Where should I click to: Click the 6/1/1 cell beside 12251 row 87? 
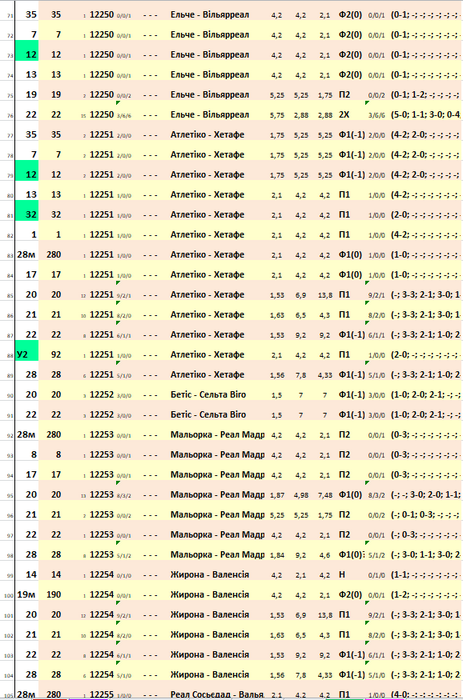point(124,336)
